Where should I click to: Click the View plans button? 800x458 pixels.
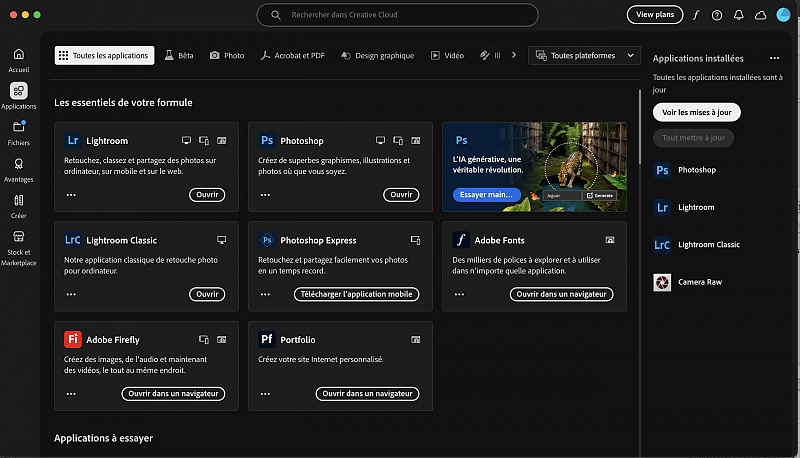click(655, 15)
